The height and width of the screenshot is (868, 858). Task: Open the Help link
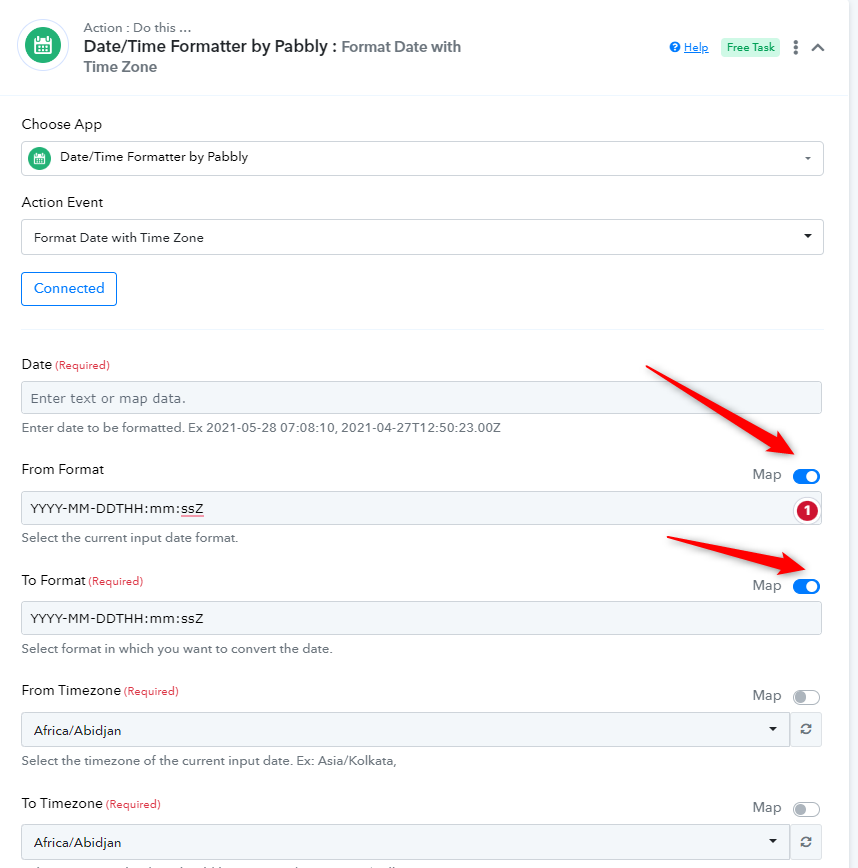[x=696, y=48]
